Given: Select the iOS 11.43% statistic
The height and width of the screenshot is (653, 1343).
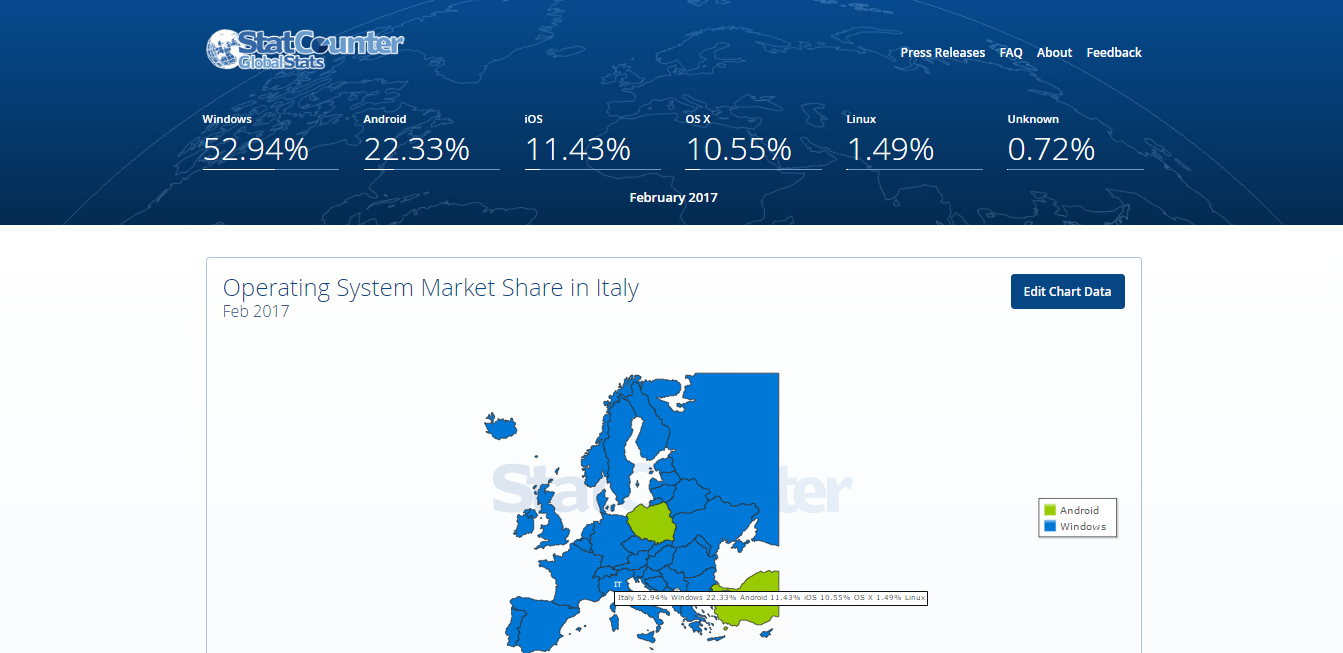Looking at the screenshot, I should (592, 140).
